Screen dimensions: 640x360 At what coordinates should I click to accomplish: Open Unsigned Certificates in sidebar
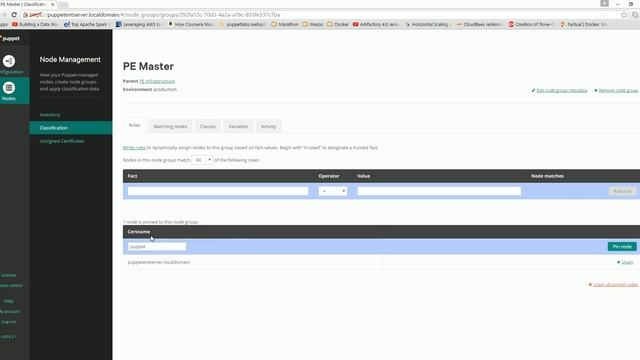click(x=62, y=141)
